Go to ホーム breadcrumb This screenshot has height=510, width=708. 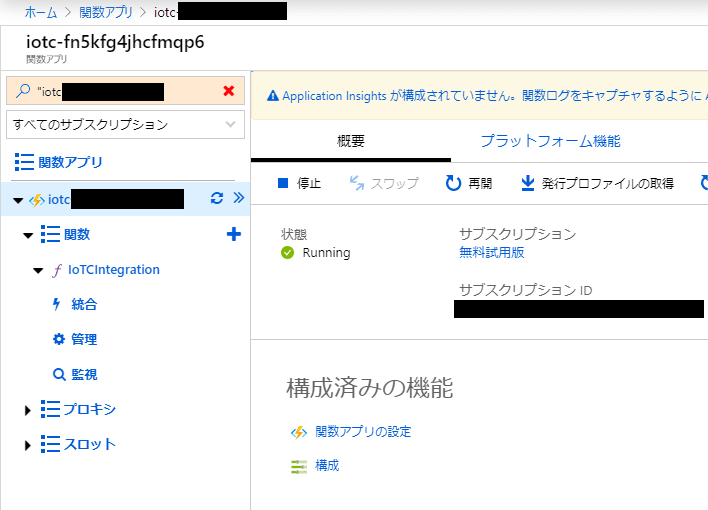(x=41, y=12)
